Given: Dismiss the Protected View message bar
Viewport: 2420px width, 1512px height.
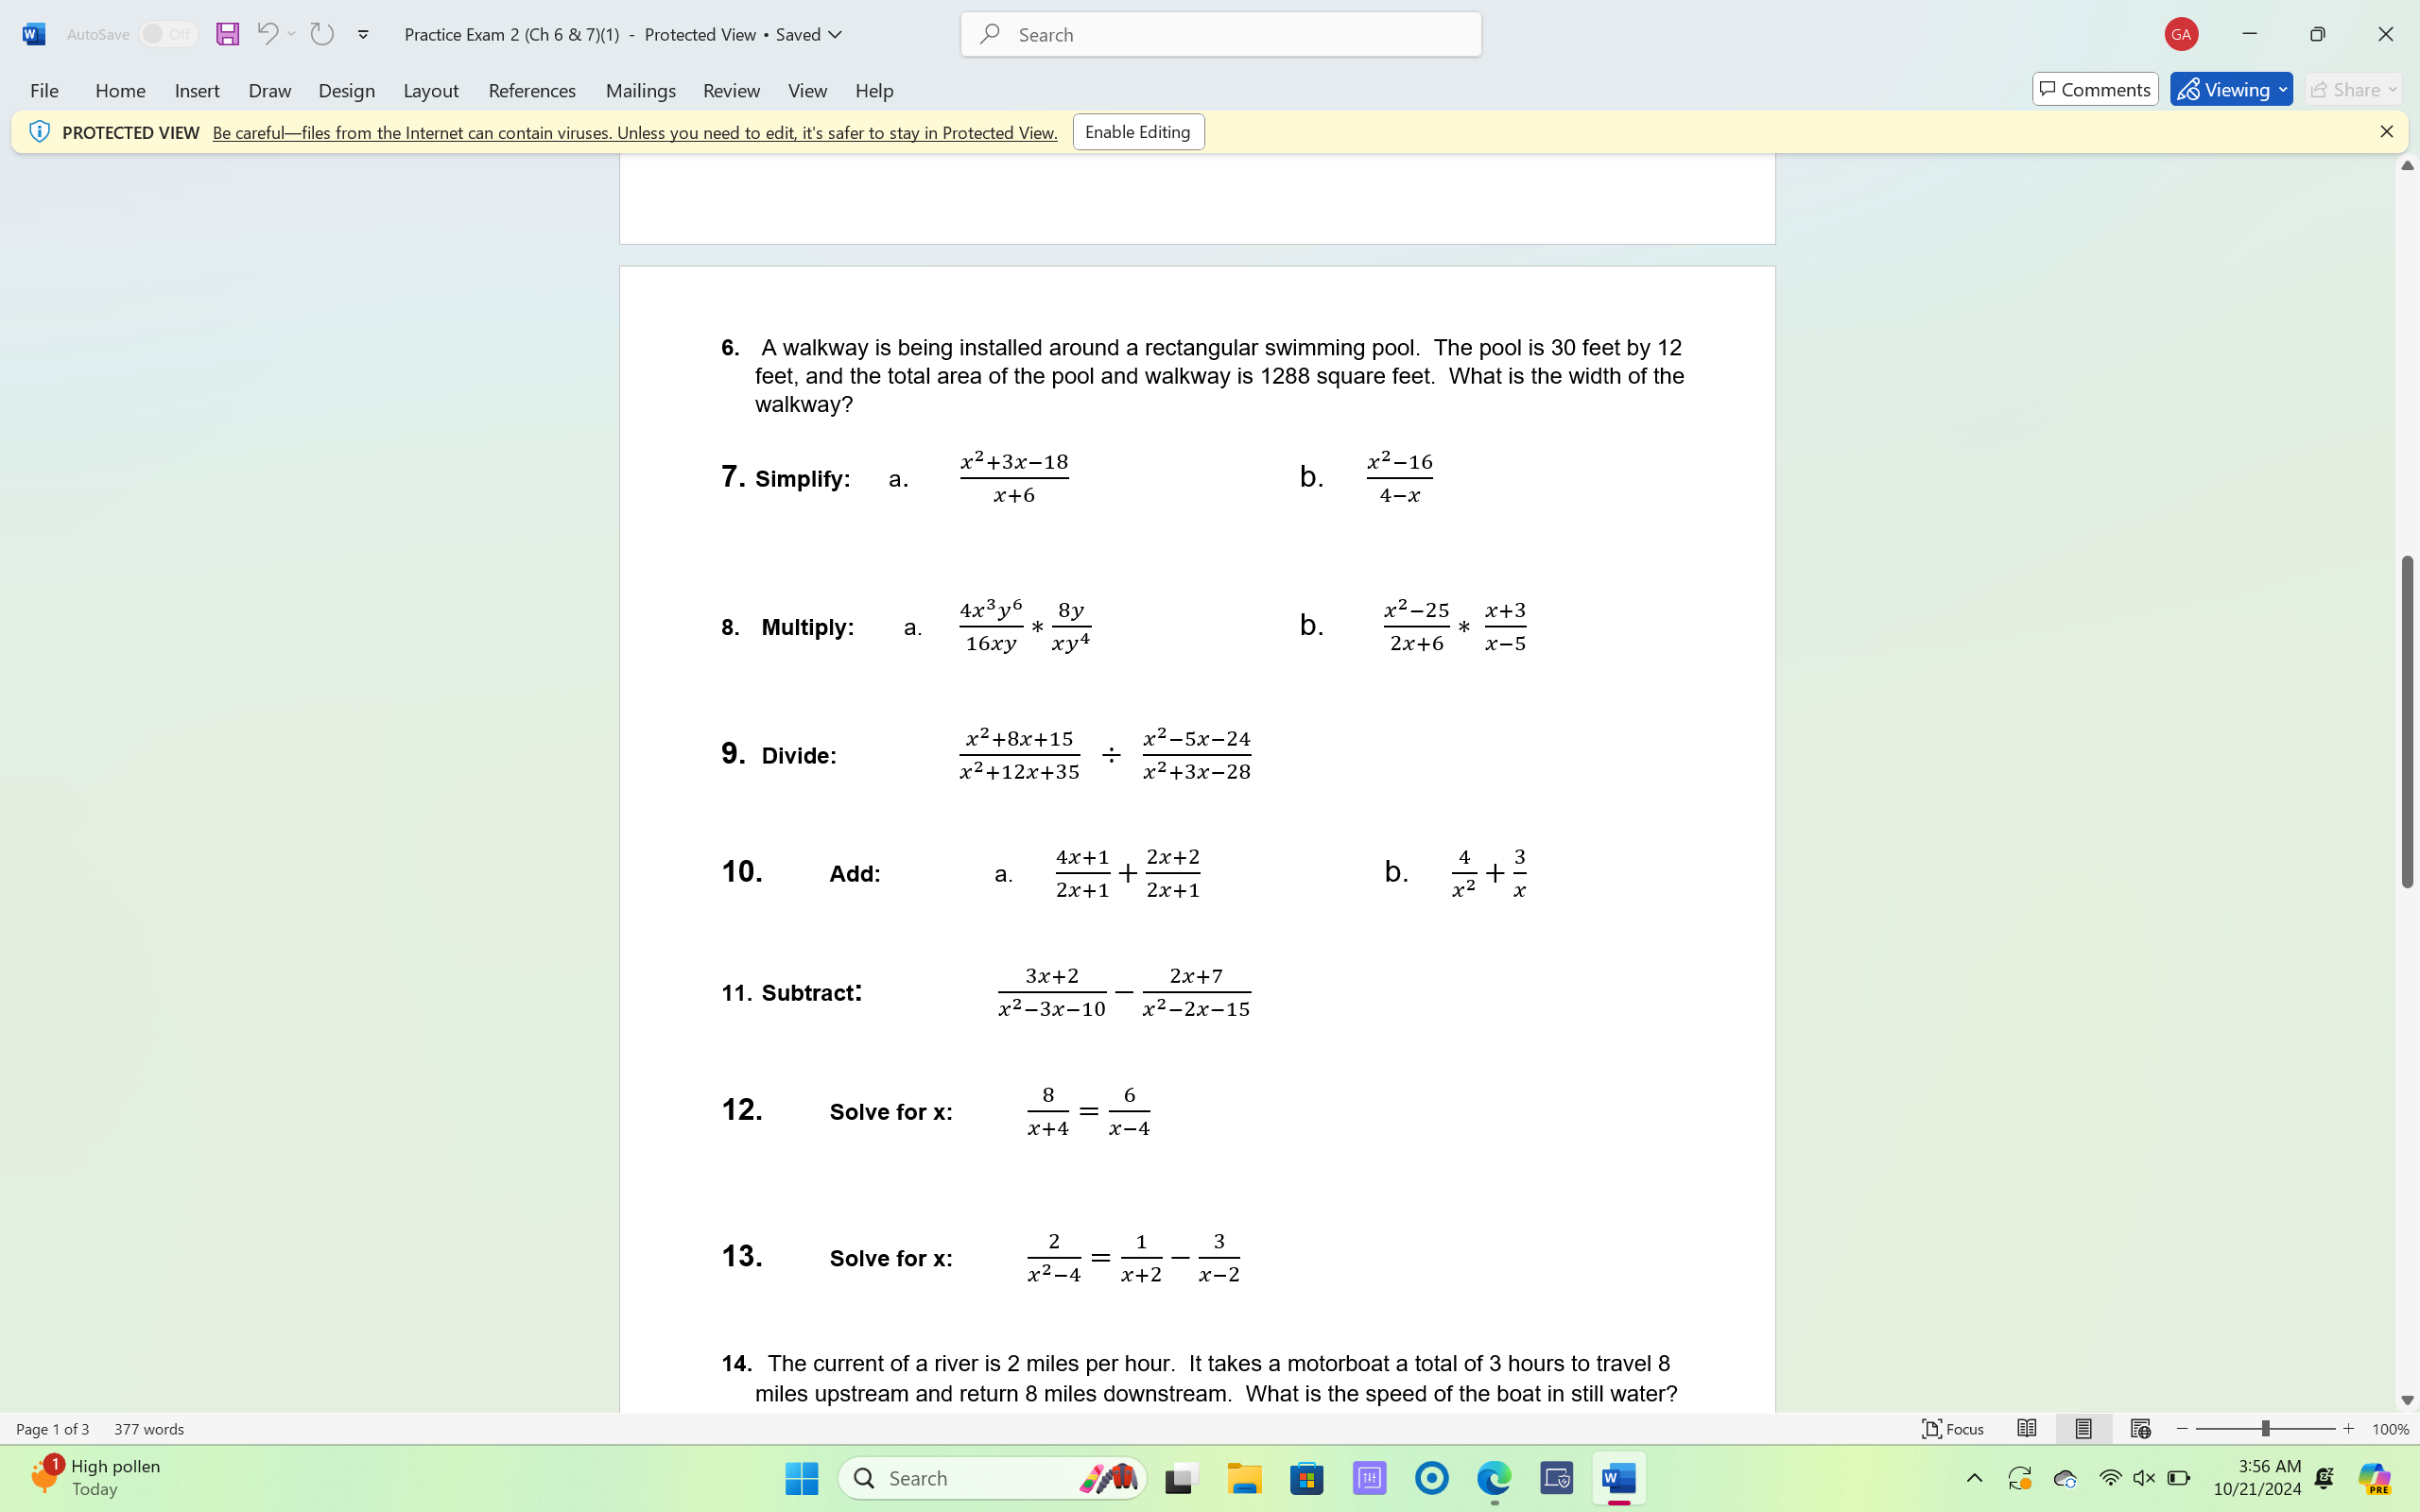Looking at the screenshot, I should pyautogui.click(x=2386, y=132).
